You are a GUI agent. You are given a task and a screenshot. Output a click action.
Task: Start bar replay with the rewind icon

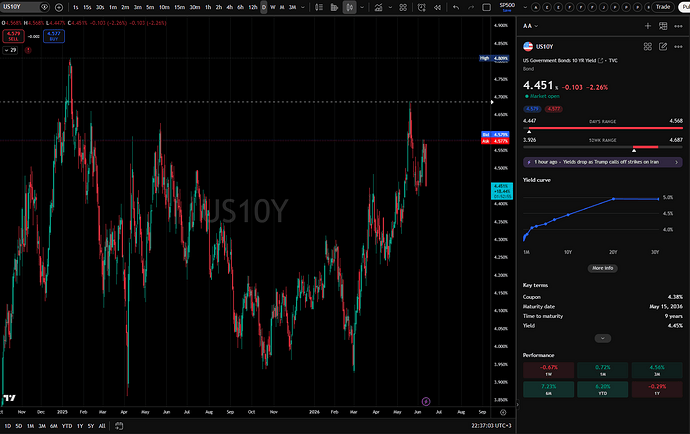pos(437,7)
